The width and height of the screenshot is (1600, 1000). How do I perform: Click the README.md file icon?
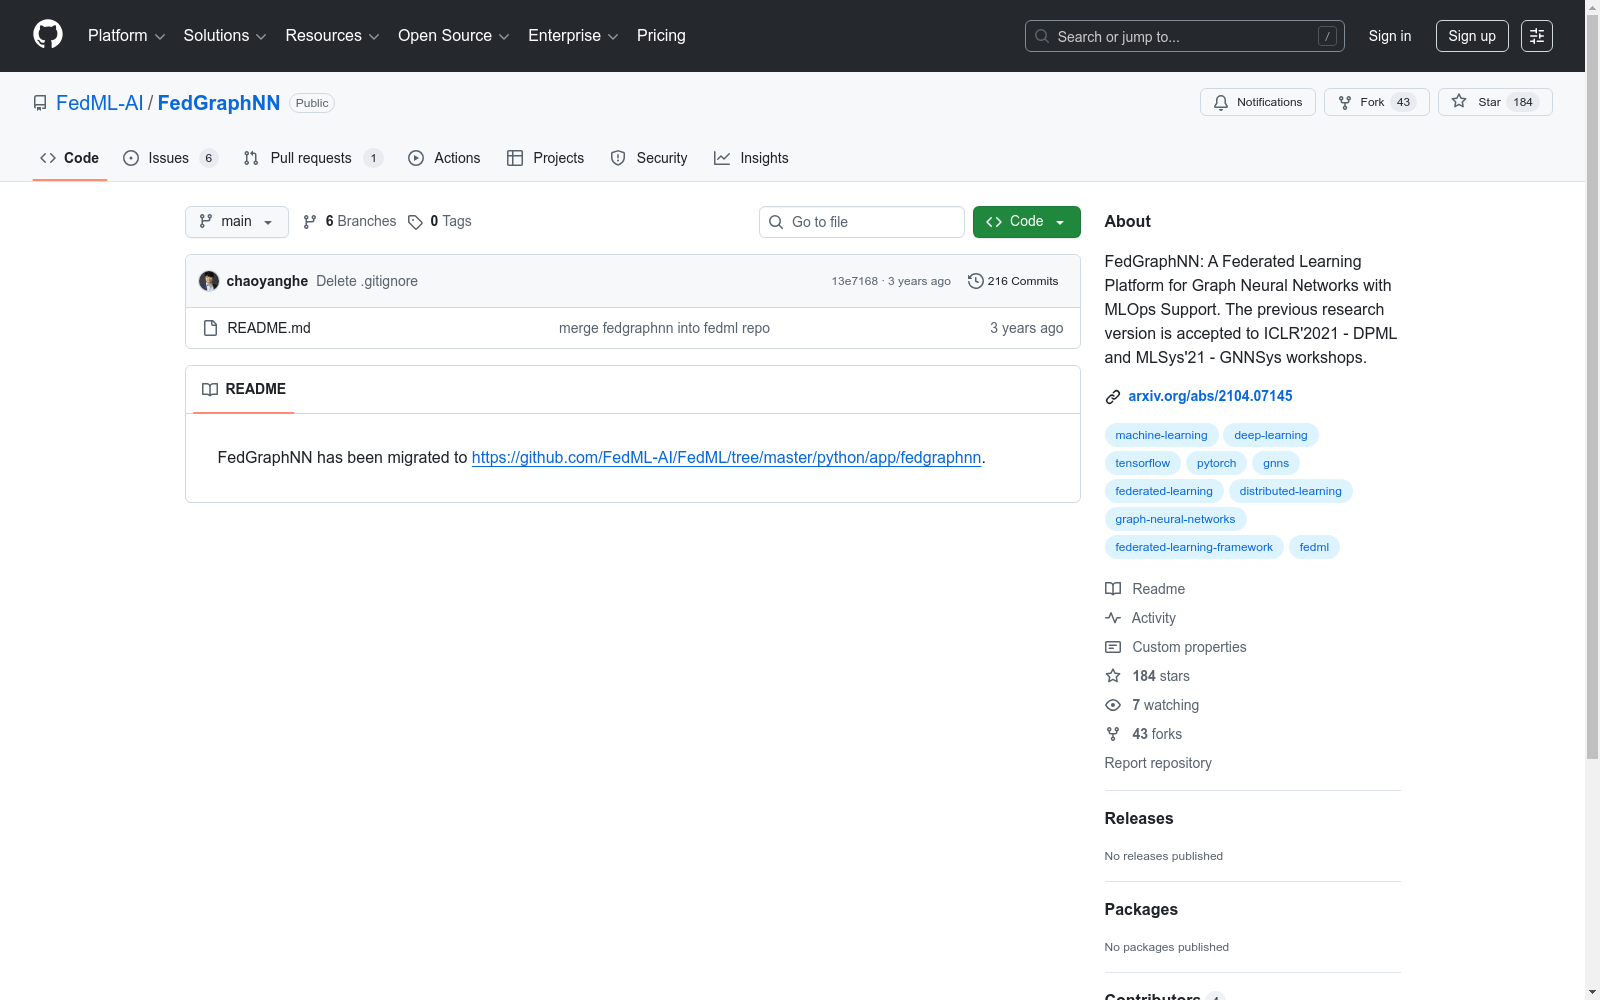pyautogui.click(x=210, y=328)
